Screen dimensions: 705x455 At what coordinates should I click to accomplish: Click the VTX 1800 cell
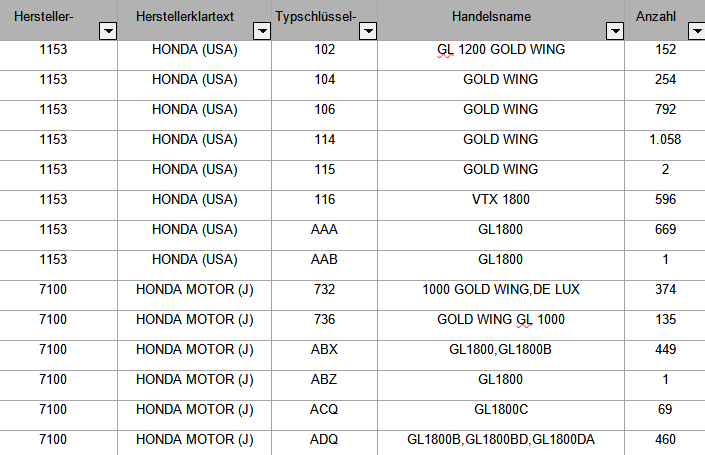point(501,205)
